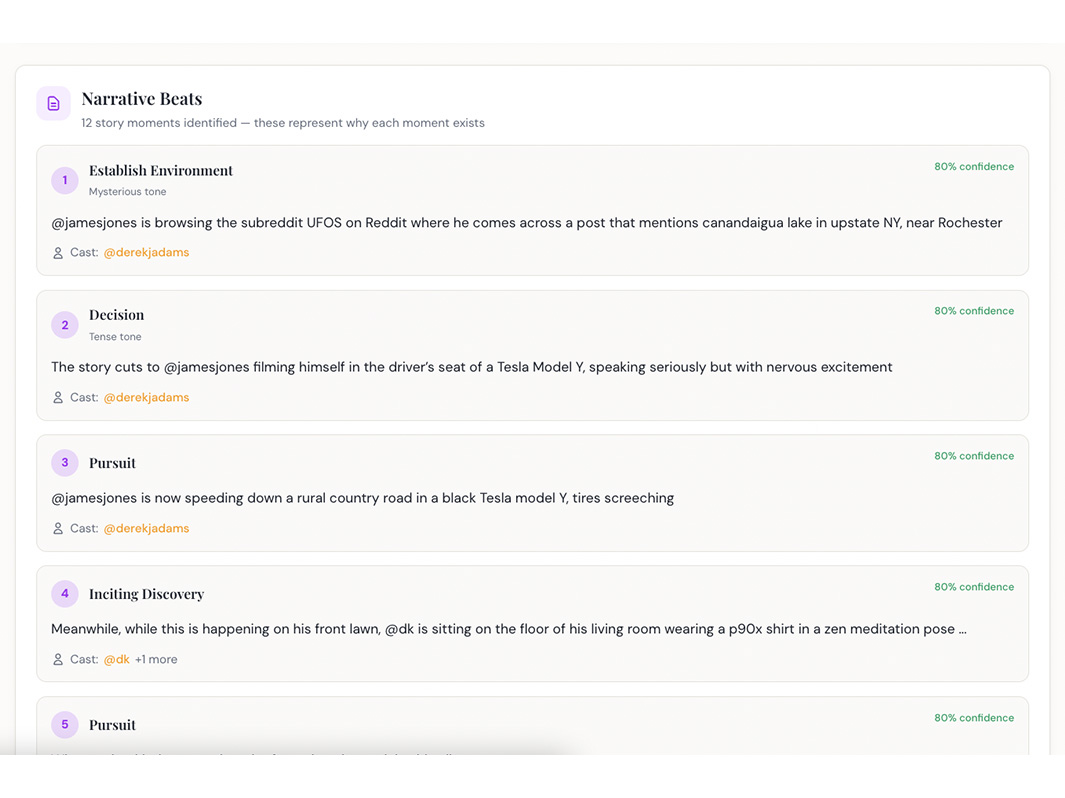Open the @dk cast link

coord(117,660)
